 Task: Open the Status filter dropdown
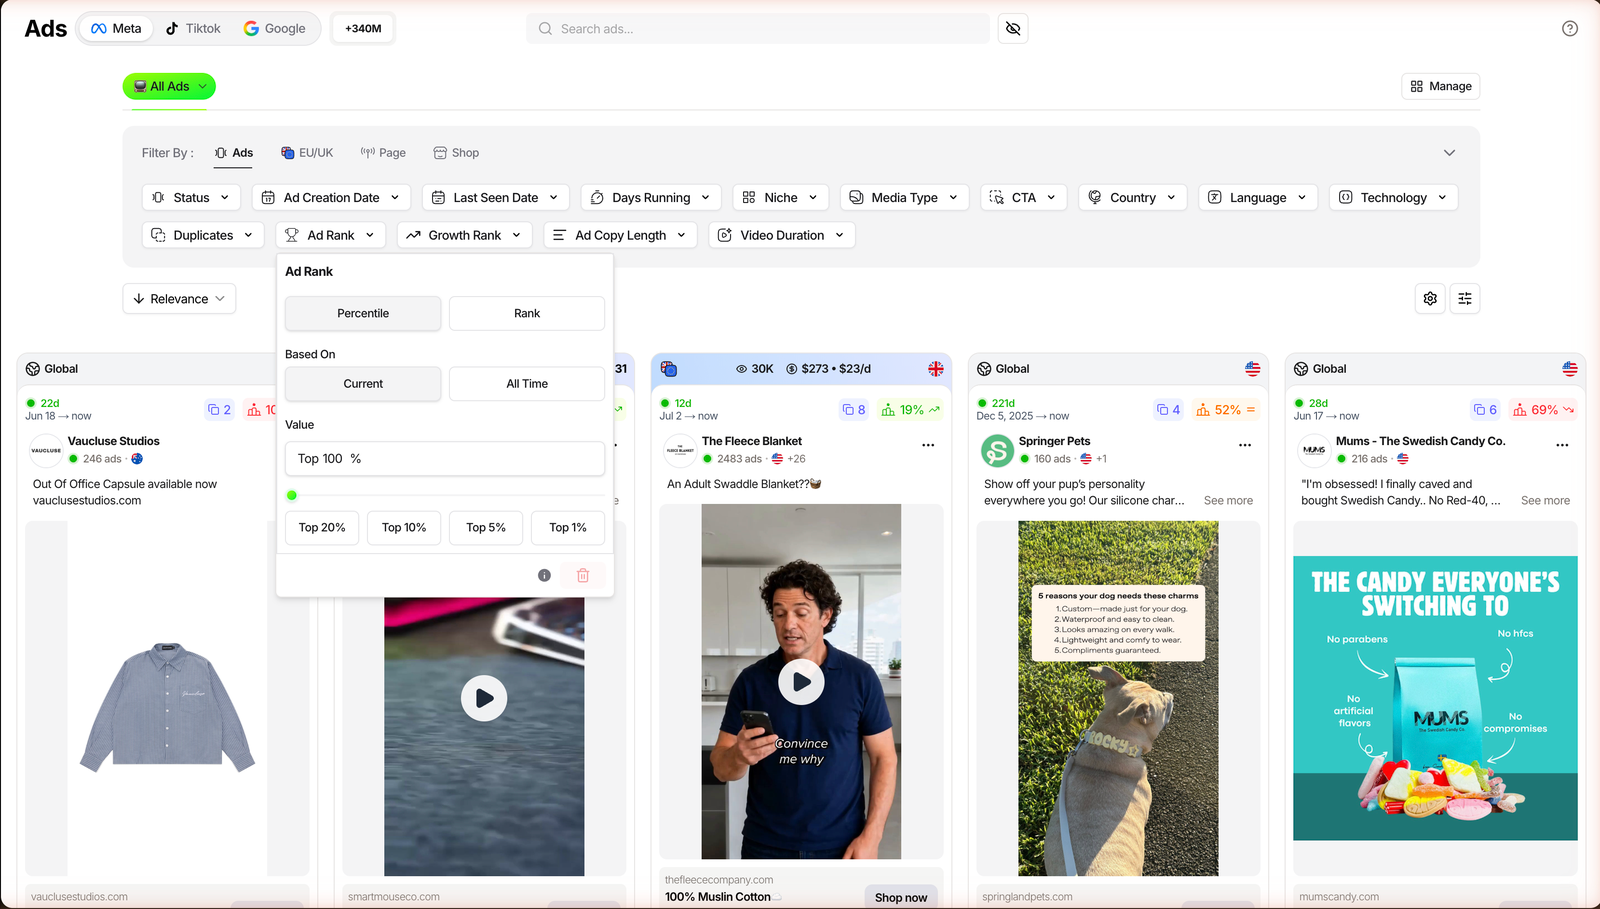tap(192, 197)
